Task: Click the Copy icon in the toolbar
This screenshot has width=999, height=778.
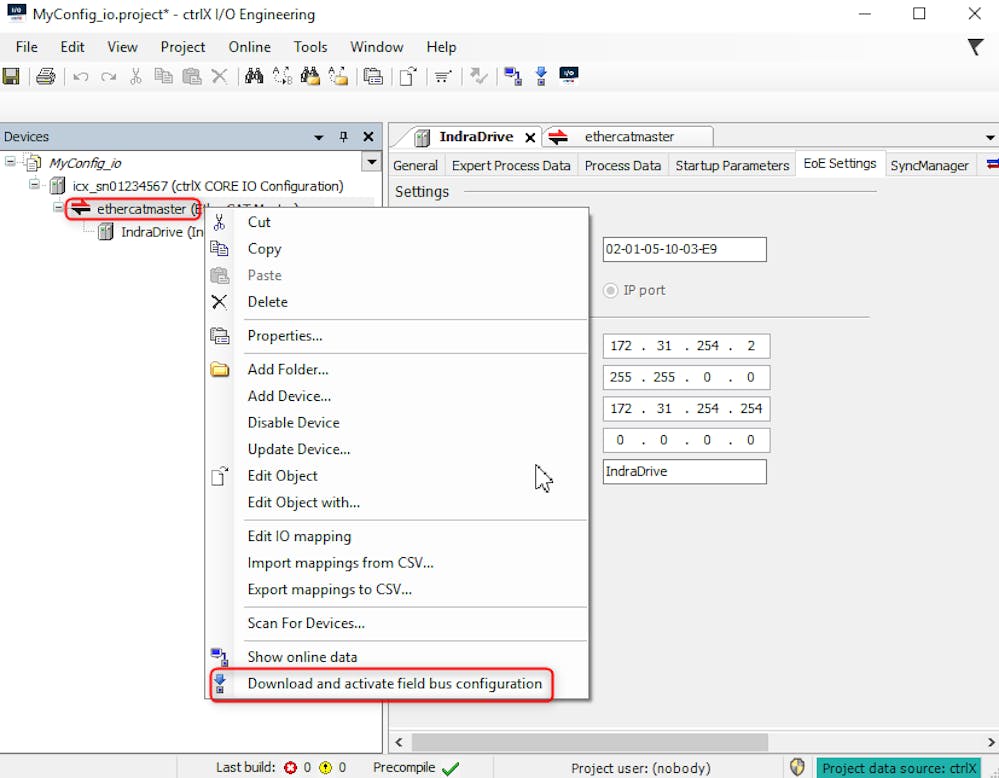Action: tap(164, 76)
